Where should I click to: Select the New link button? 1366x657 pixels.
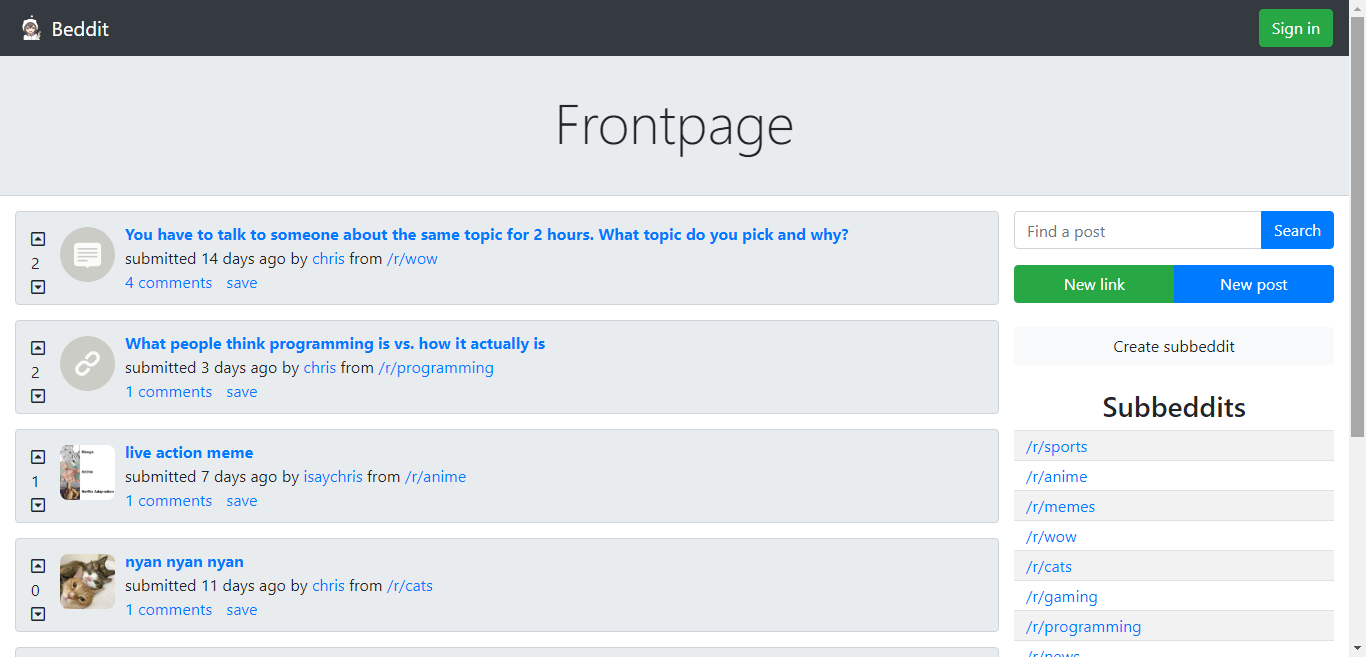coord(1094,284)
